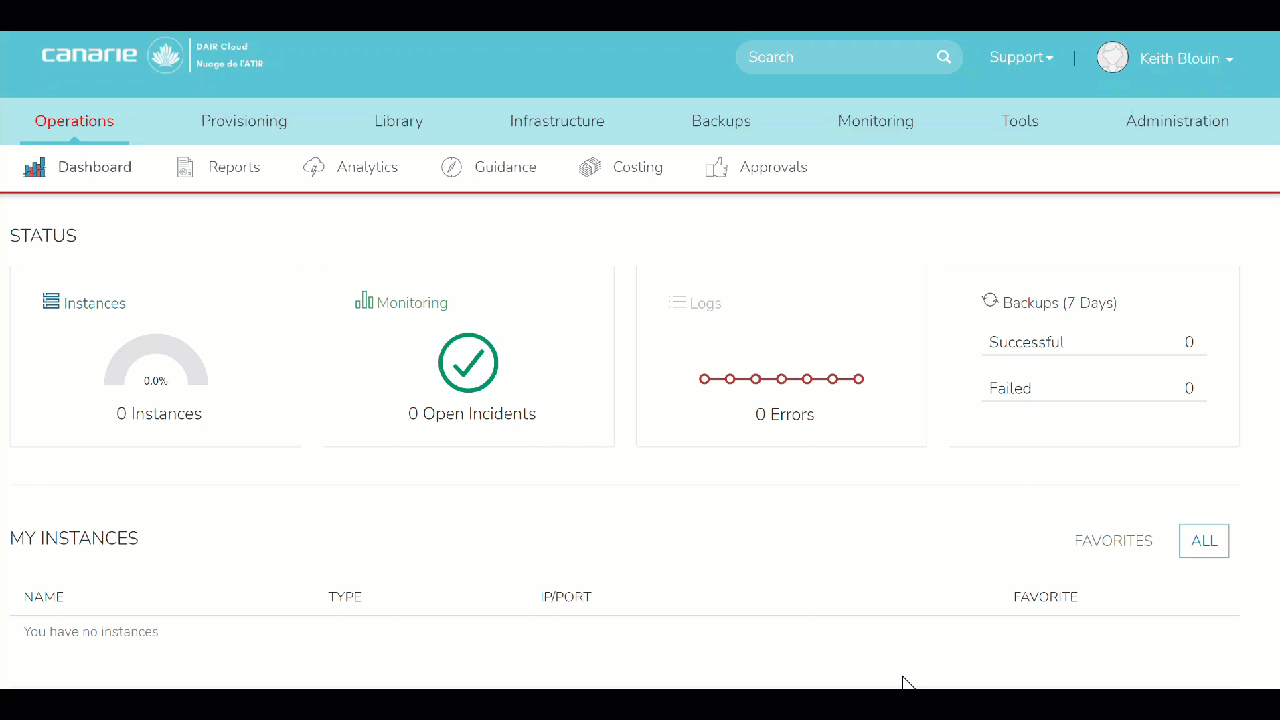Open Analytics via its cloud icon
The image size is (1280, 720).
click(x=314, y=167)
